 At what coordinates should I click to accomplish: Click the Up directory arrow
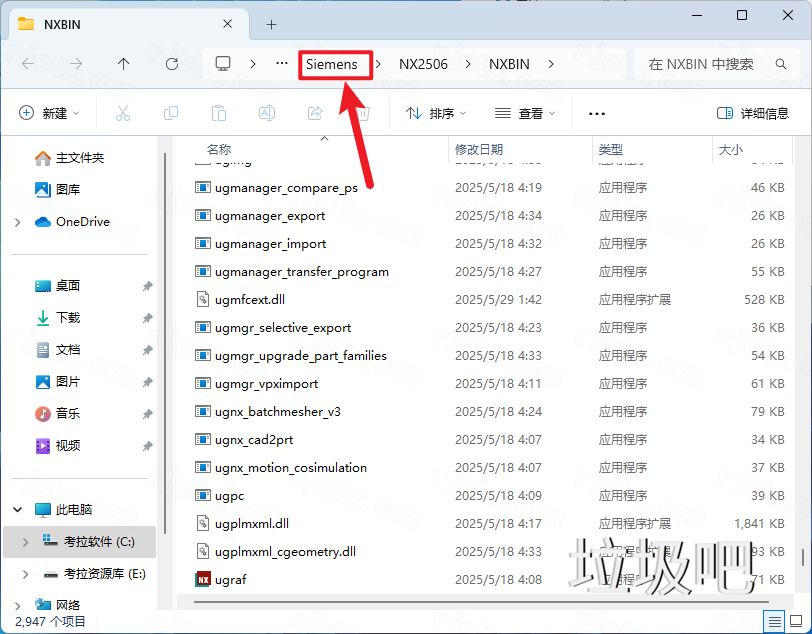pyautogui.click(x=123, y=64)
